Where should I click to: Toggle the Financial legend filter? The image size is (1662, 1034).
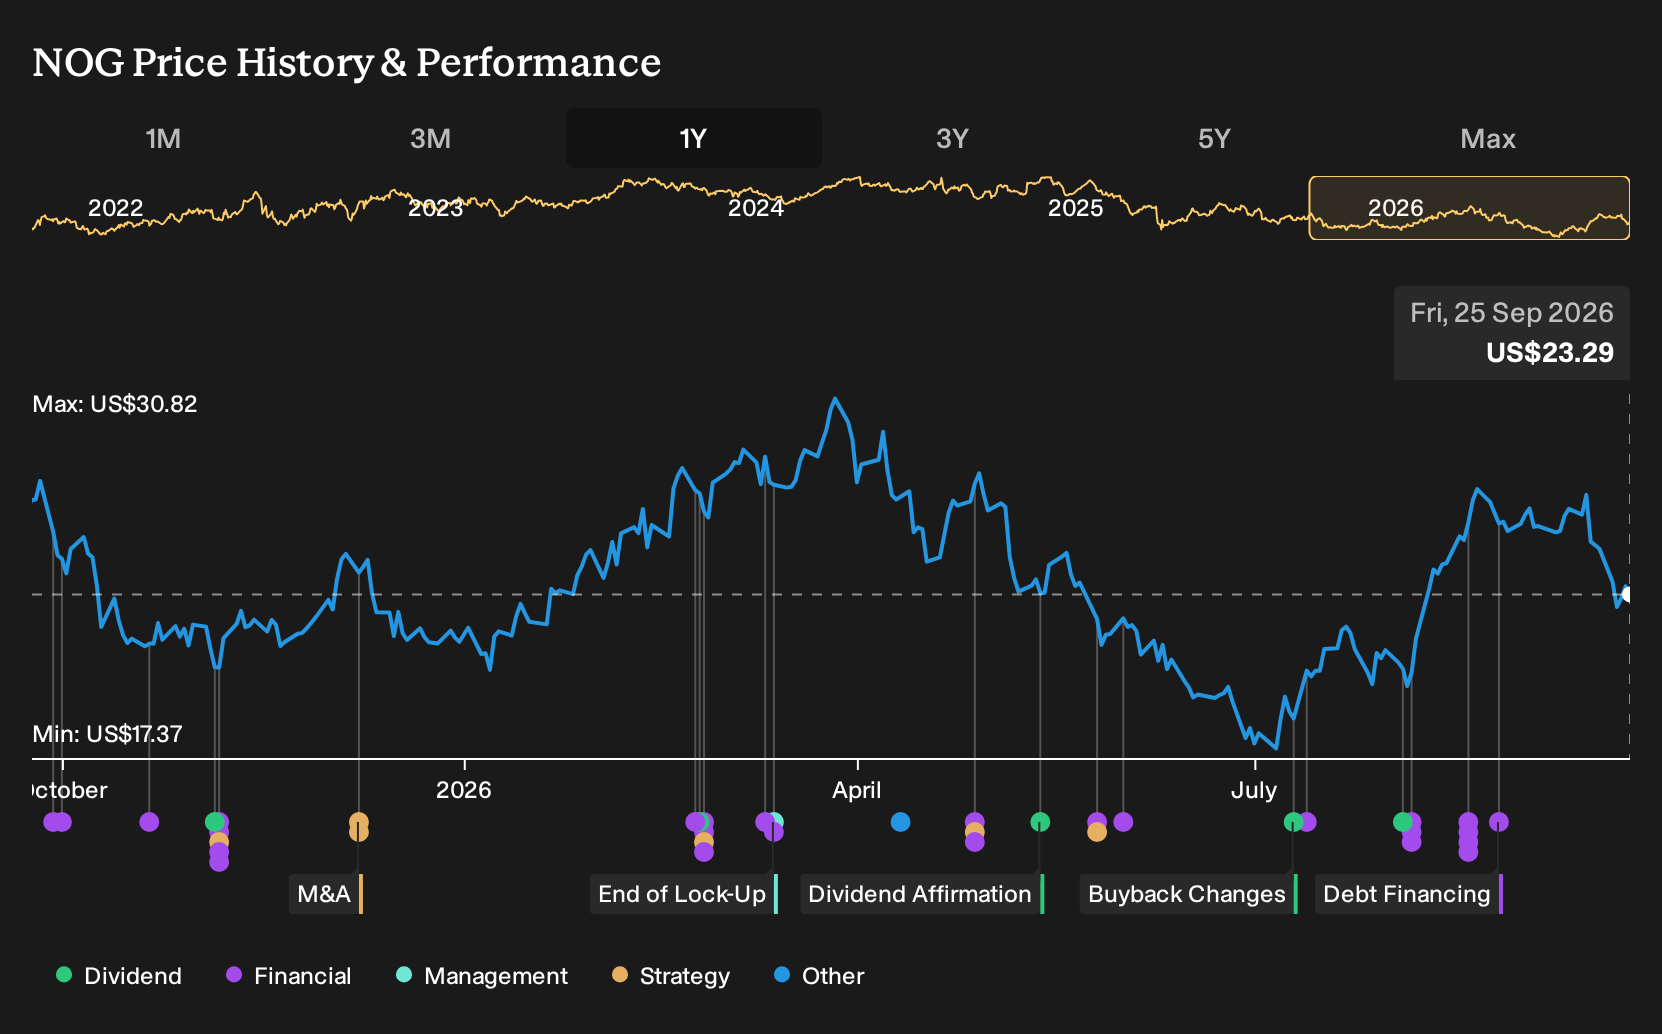(x=289, y=976)
